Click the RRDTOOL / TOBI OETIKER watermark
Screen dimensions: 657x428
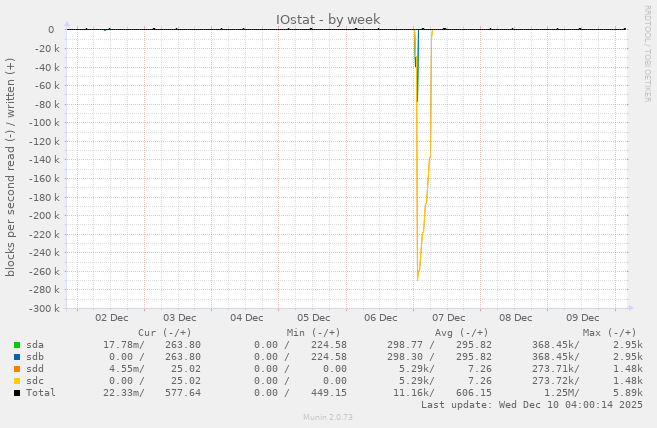coord(647,54)
